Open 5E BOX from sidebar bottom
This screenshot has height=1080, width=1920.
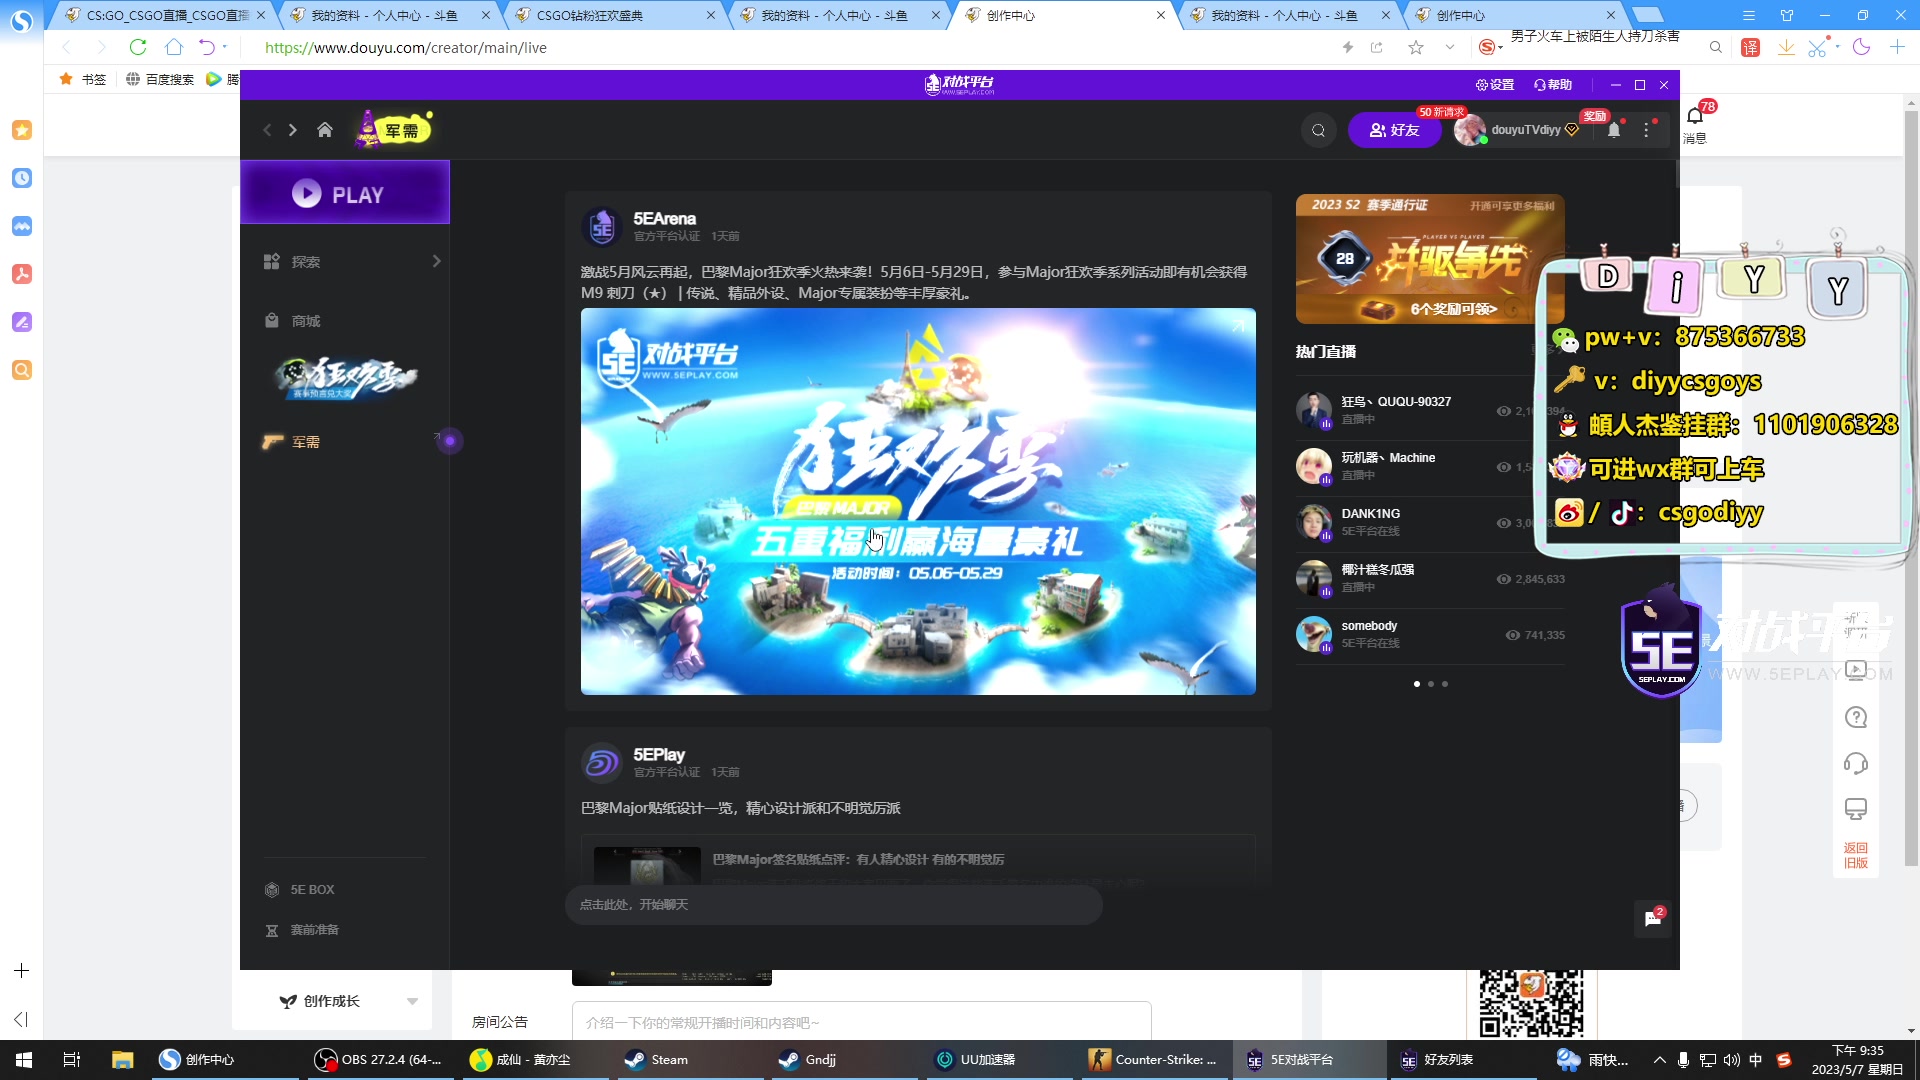click(x=299, y=890)
